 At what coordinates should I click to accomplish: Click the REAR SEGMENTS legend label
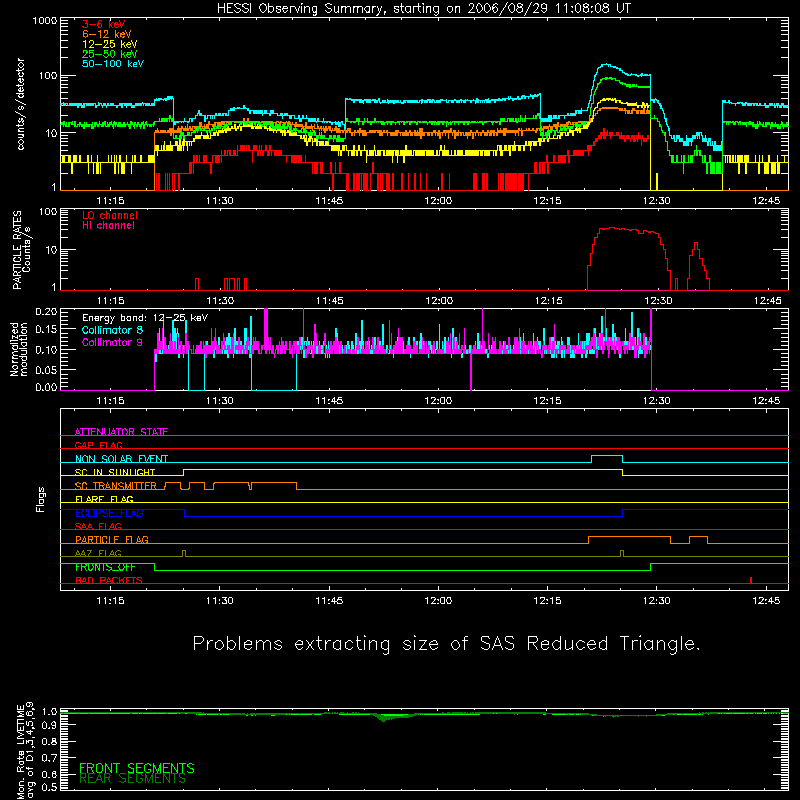[132, 779]
